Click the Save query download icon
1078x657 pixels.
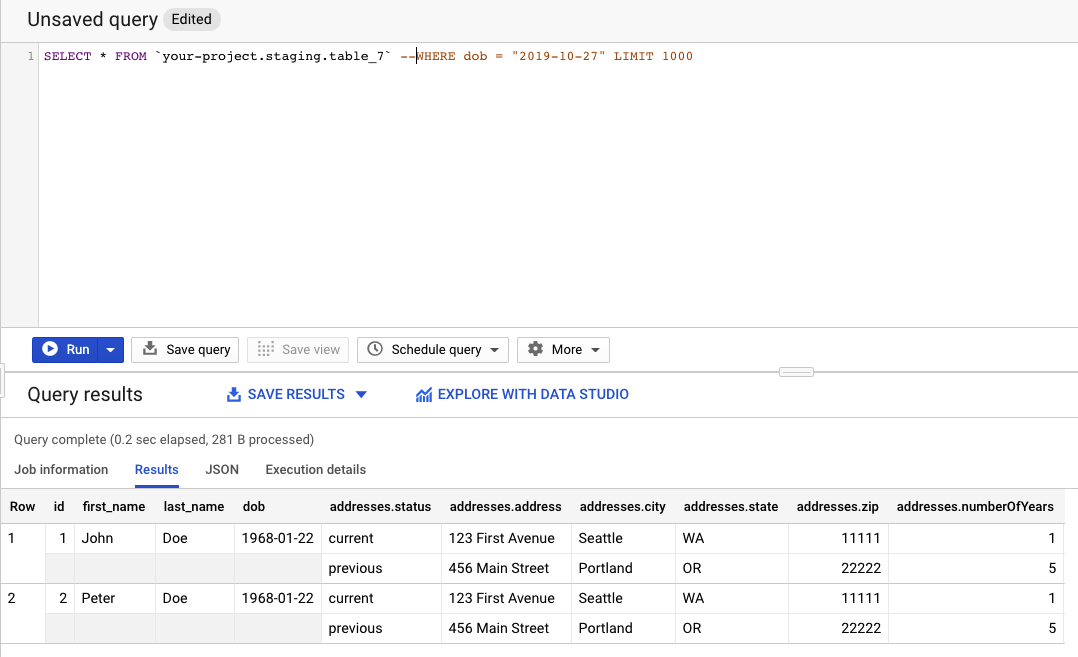[150, 349]
